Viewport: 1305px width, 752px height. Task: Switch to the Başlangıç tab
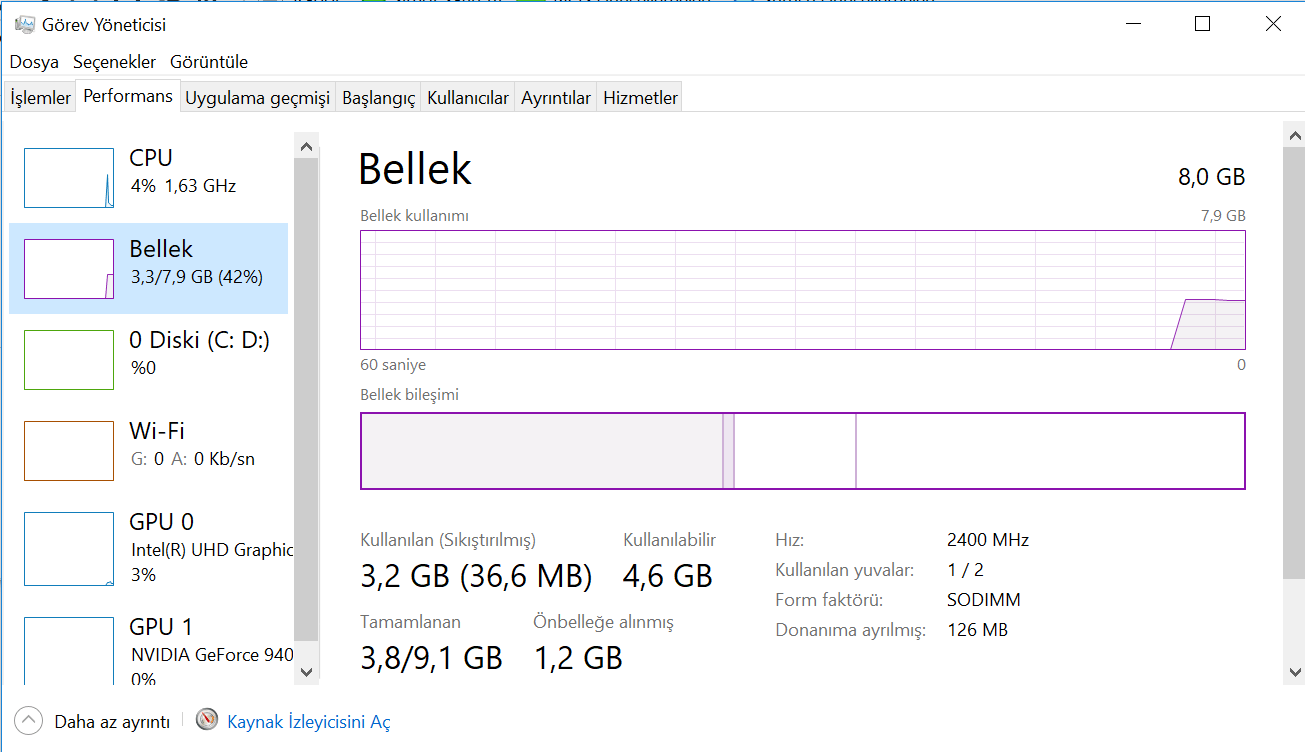click(x=378, y=98)
